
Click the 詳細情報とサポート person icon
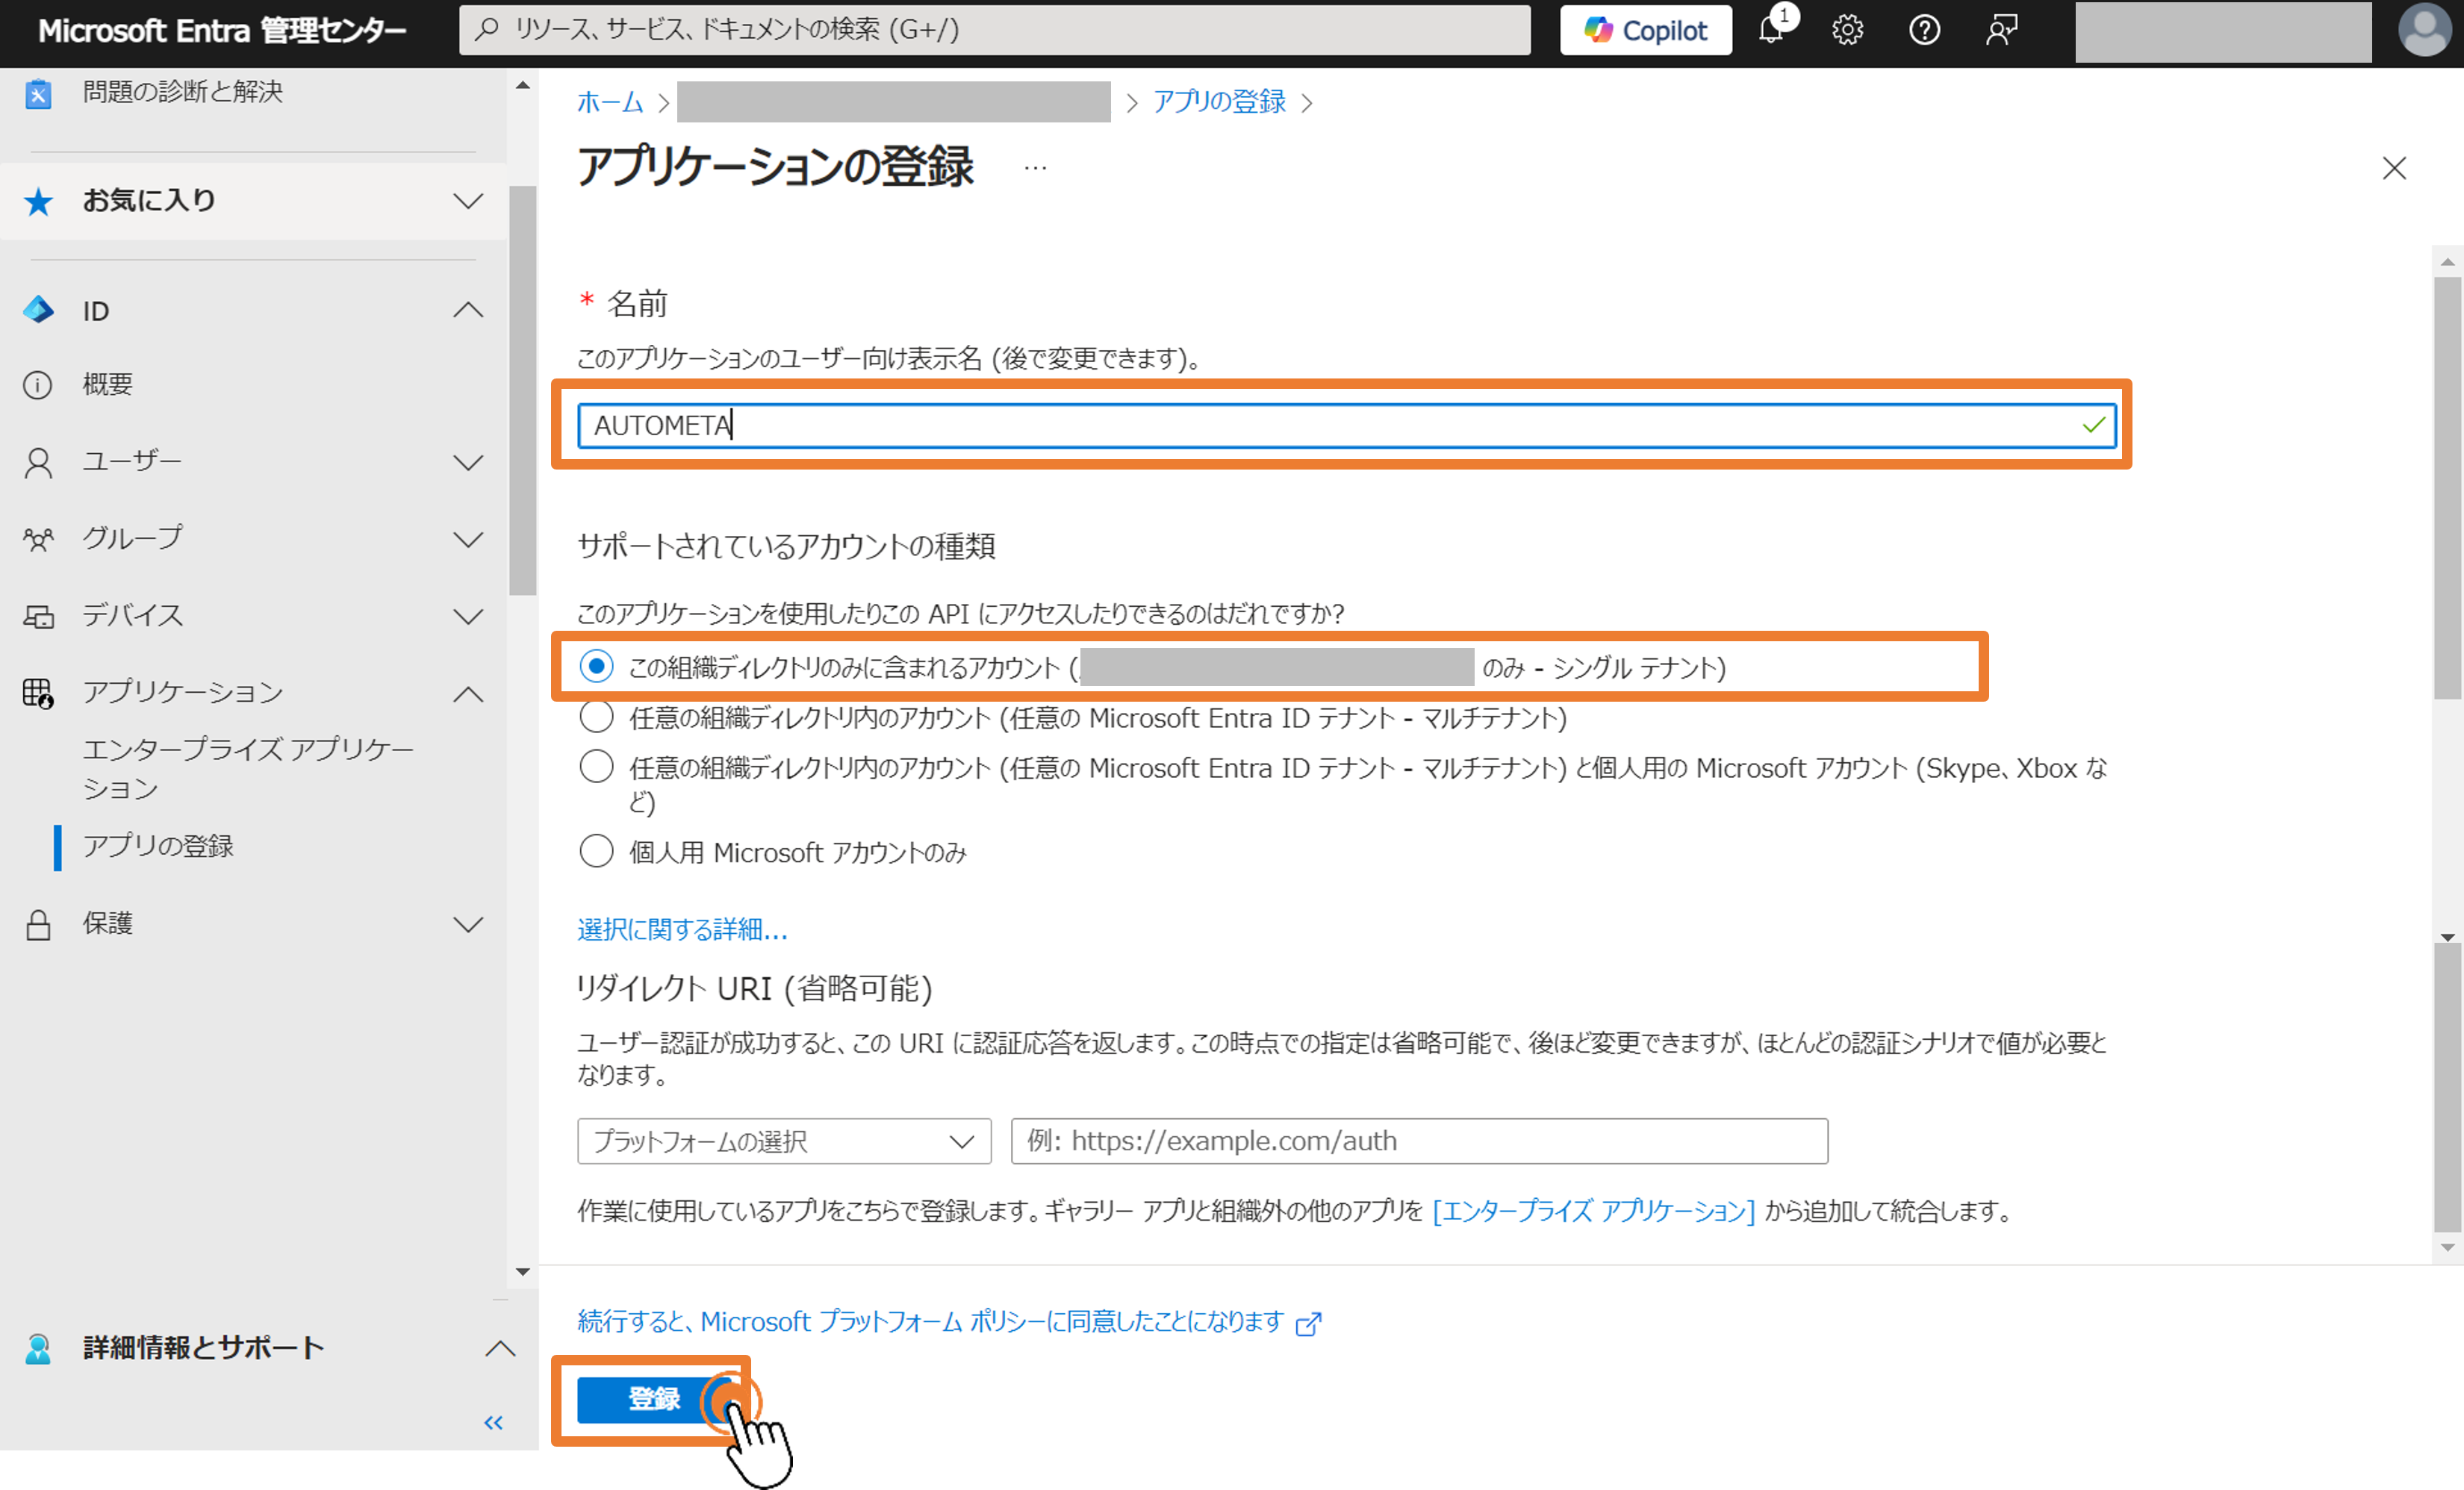[x=38, y=1349]
